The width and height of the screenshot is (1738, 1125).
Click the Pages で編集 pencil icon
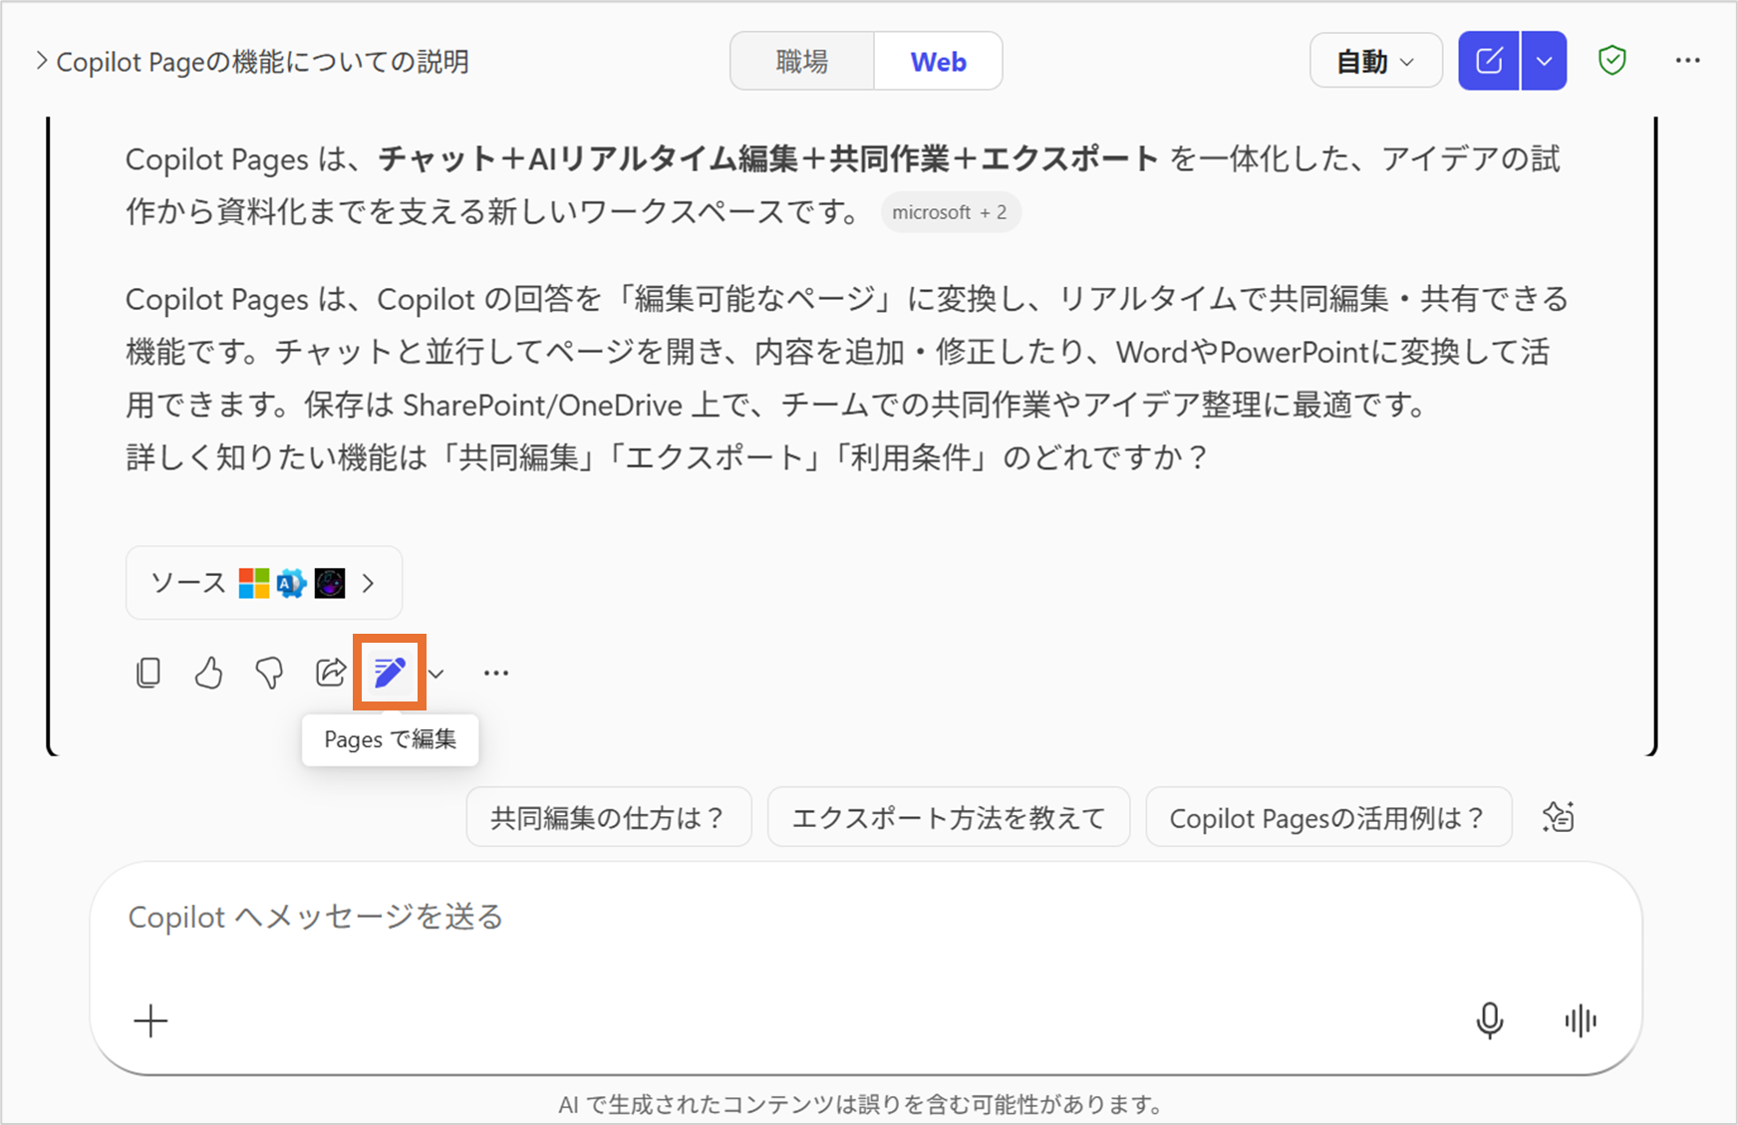(x=389, y=673)
